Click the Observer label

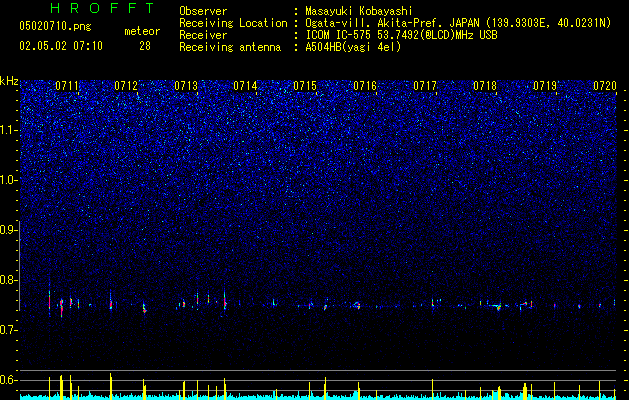[203, 11]
